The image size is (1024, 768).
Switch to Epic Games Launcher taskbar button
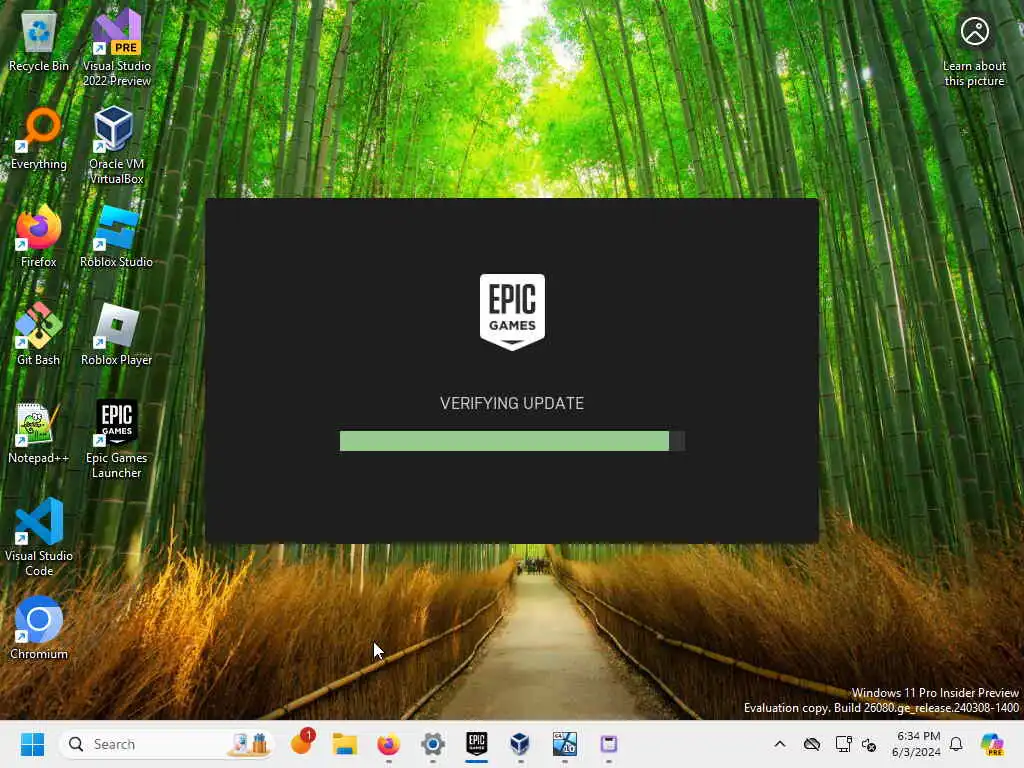pos(477,744)
